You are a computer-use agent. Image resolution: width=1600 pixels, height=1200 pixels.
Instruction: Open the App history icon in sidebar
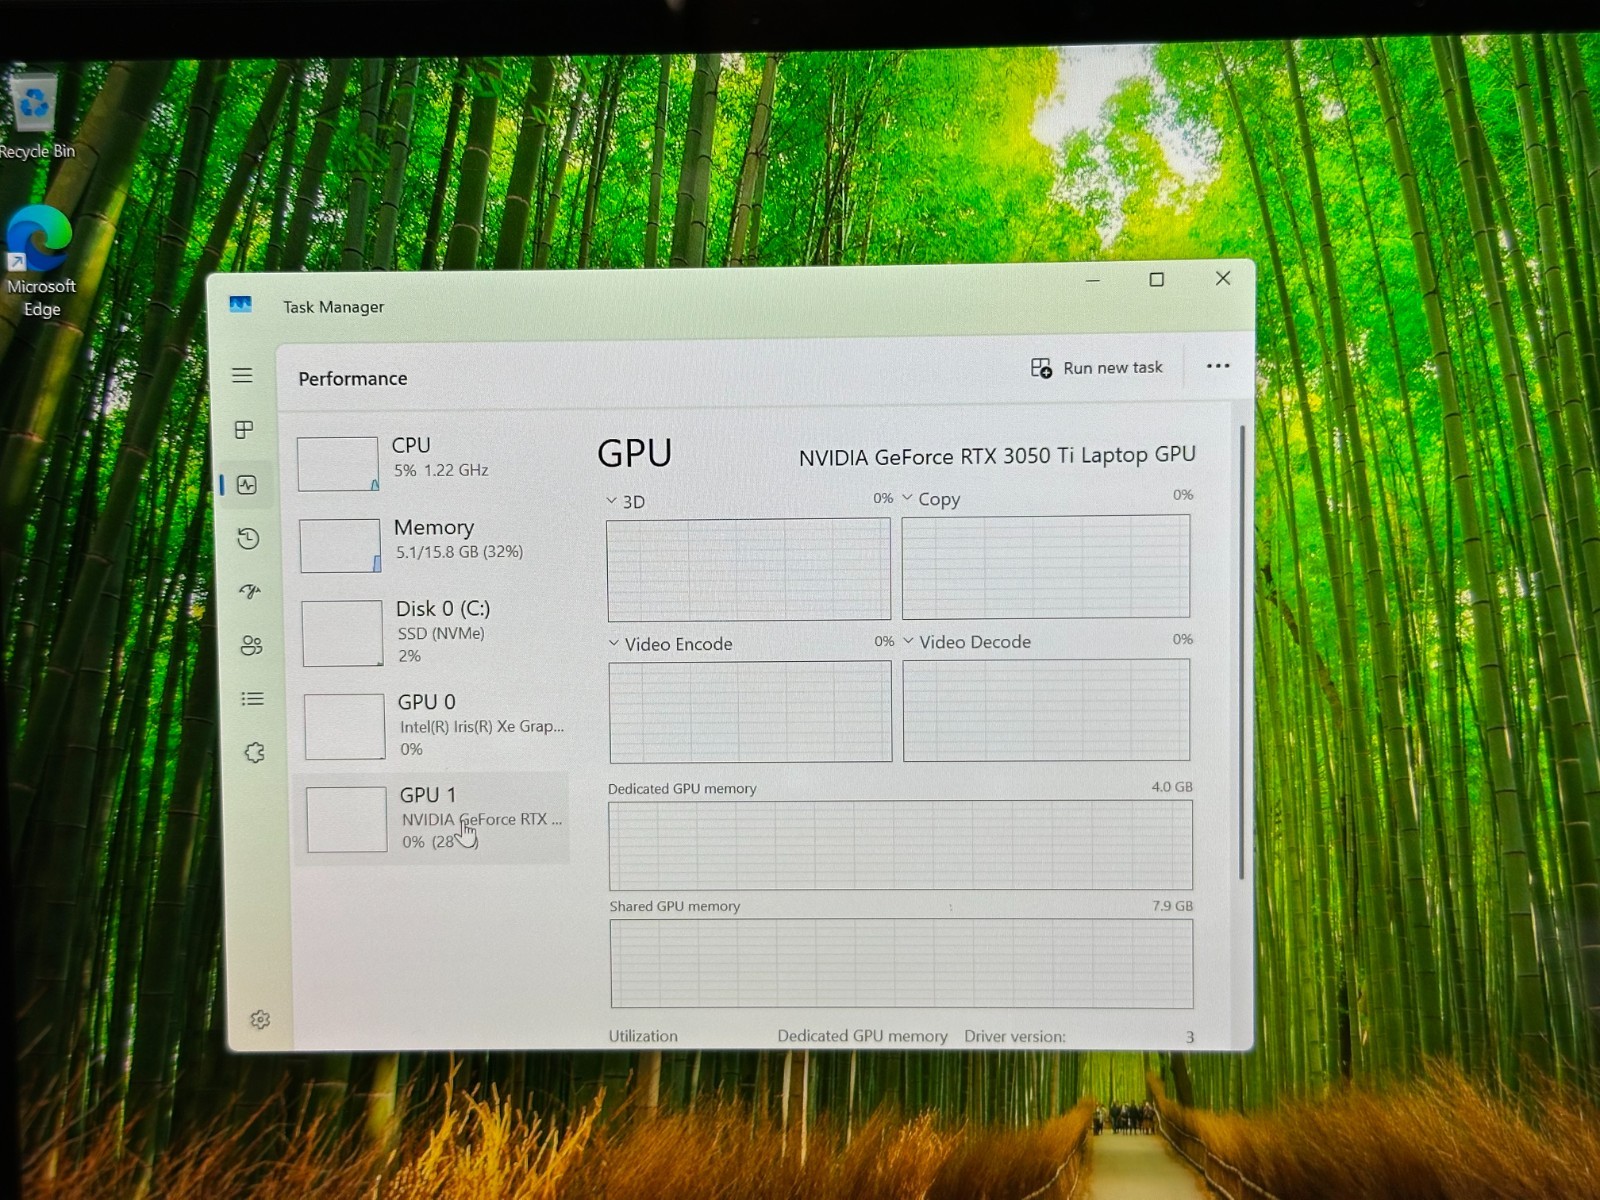point(249,539)
